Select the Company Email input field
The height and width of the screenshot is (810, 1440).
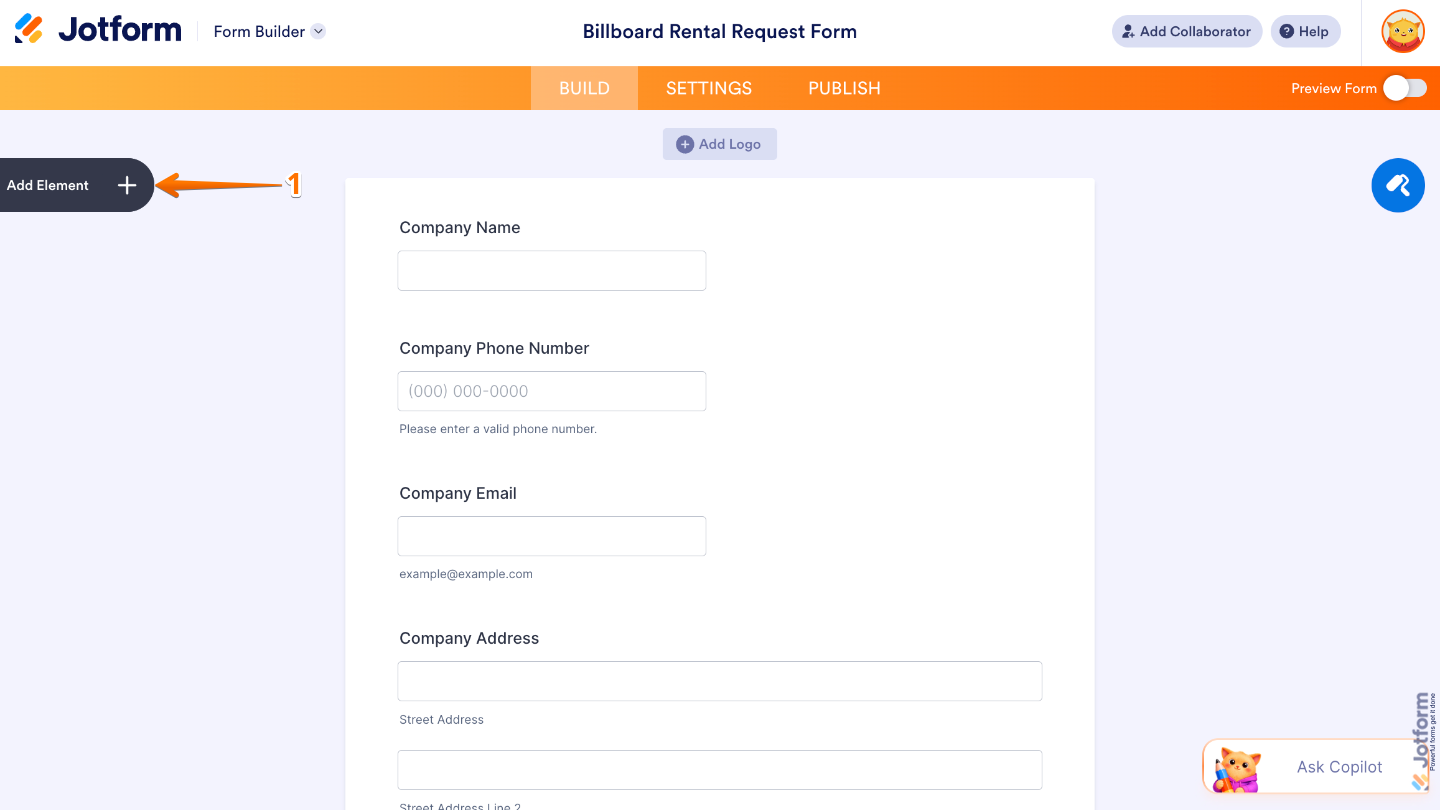pyautogui.click(x=551, y=536)
